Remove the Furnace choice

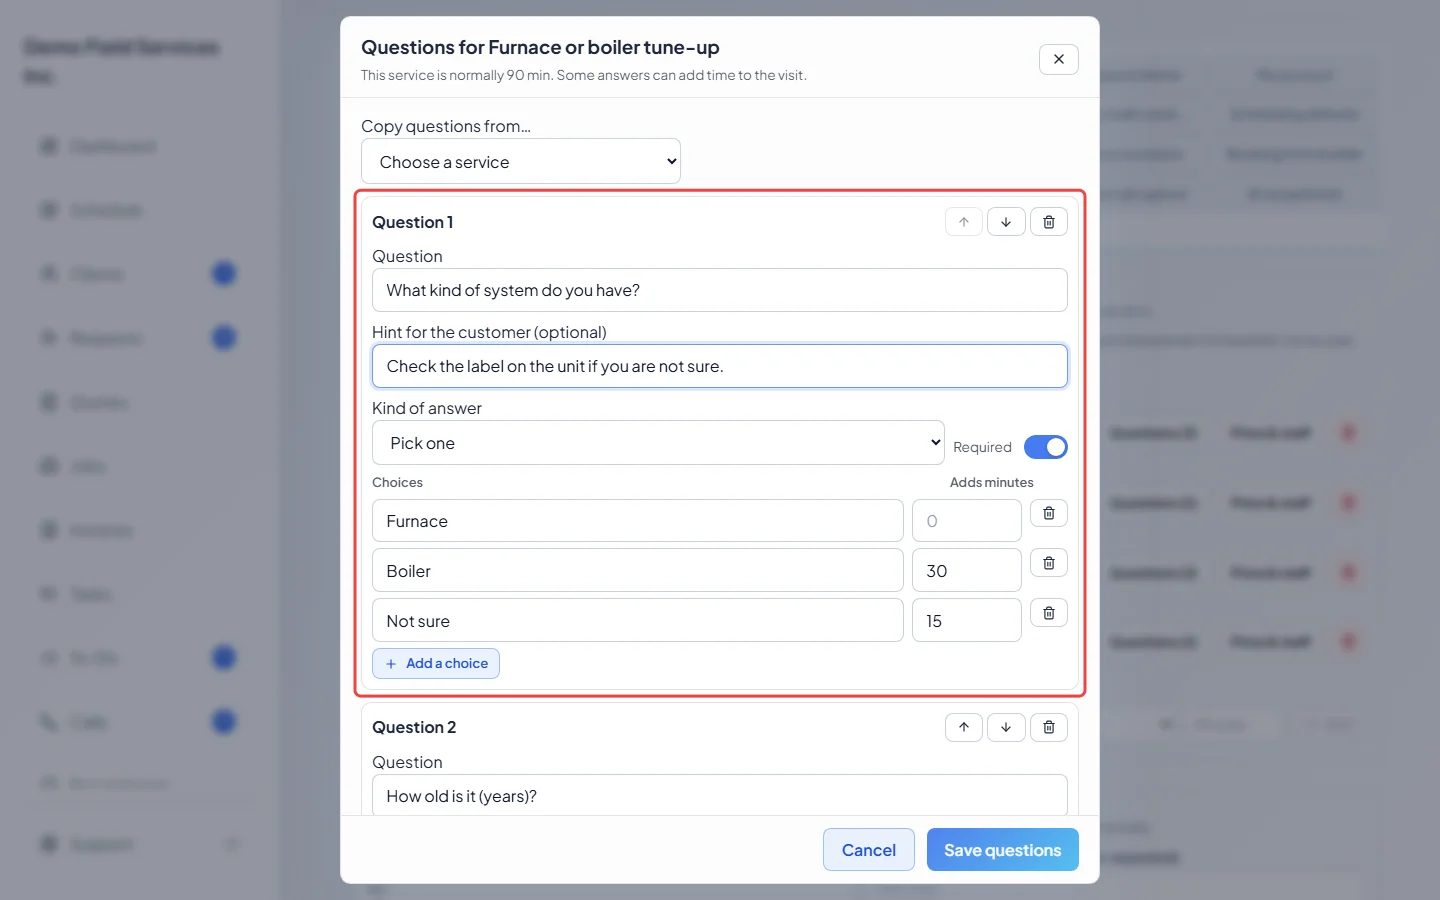pos(1049,513)
